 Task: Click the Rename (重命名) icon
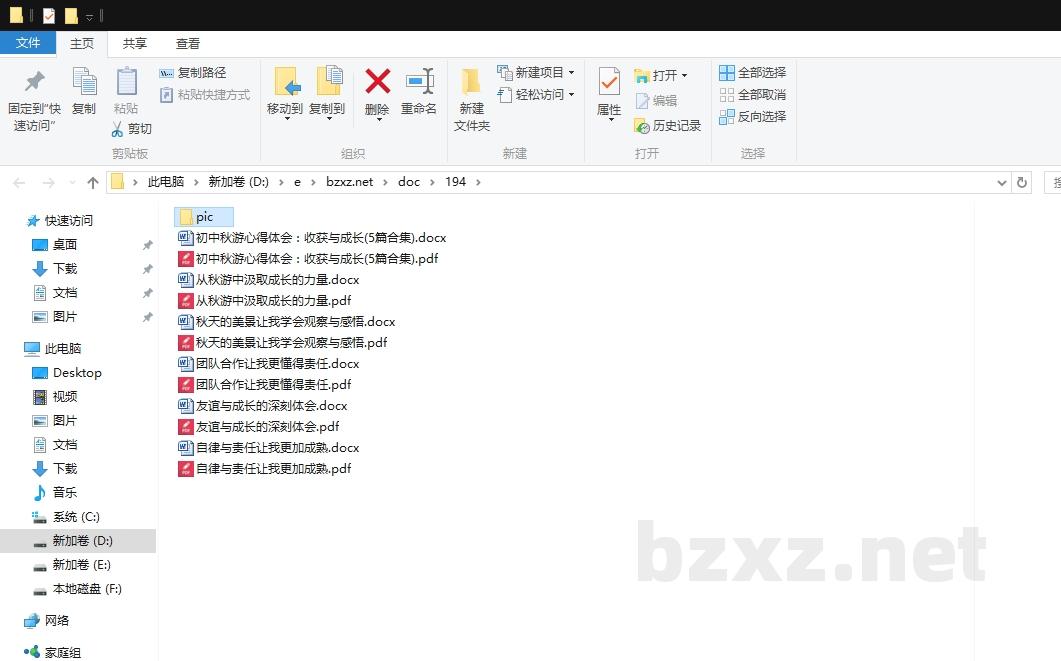tap(419, 82)
